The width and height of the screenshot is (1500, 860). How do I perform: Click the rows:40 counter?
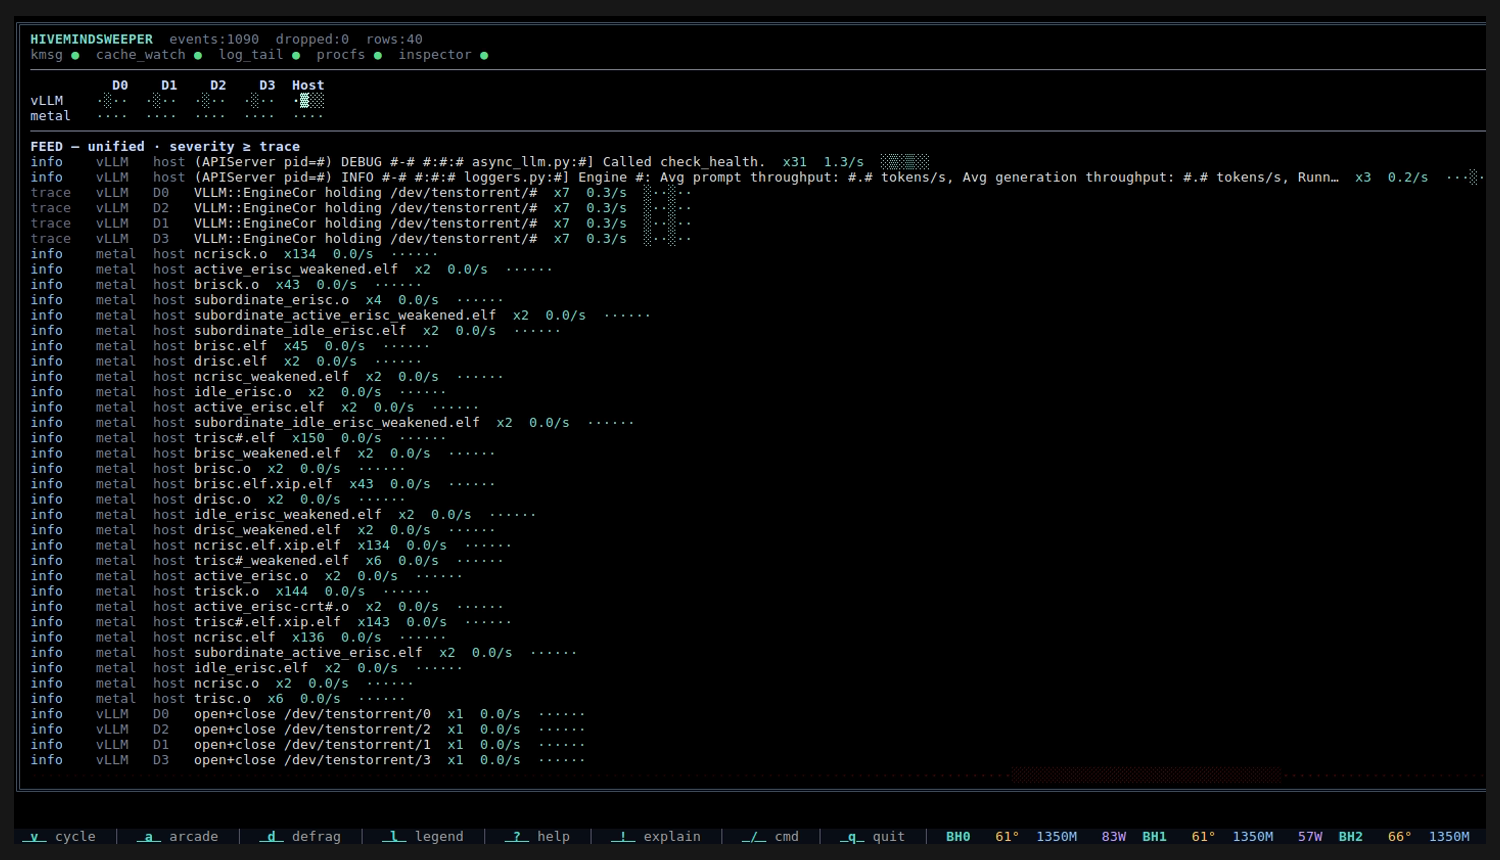click(x=394, y=40)
